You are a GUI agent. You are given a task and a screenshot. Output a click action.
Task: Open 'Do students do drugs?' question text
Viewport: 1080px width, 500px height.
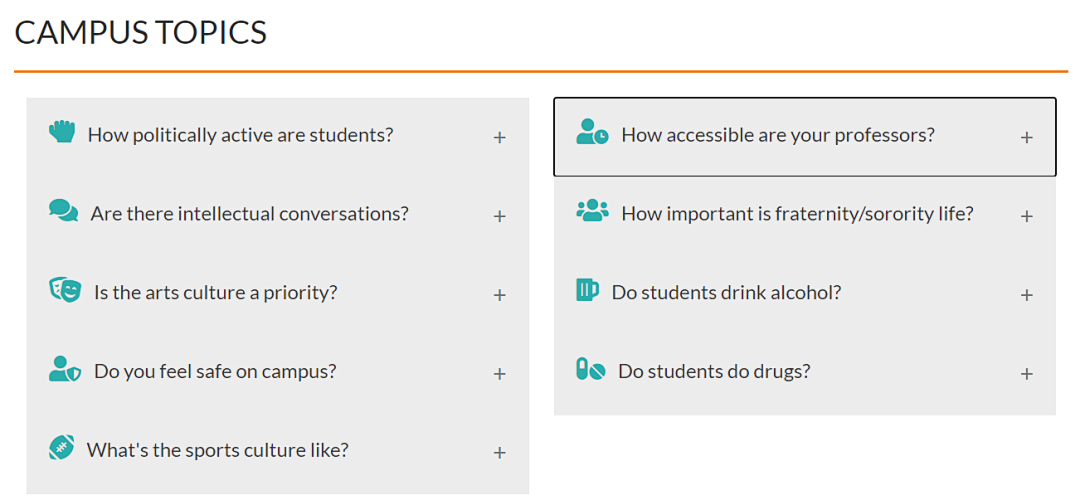coord(714,372)
